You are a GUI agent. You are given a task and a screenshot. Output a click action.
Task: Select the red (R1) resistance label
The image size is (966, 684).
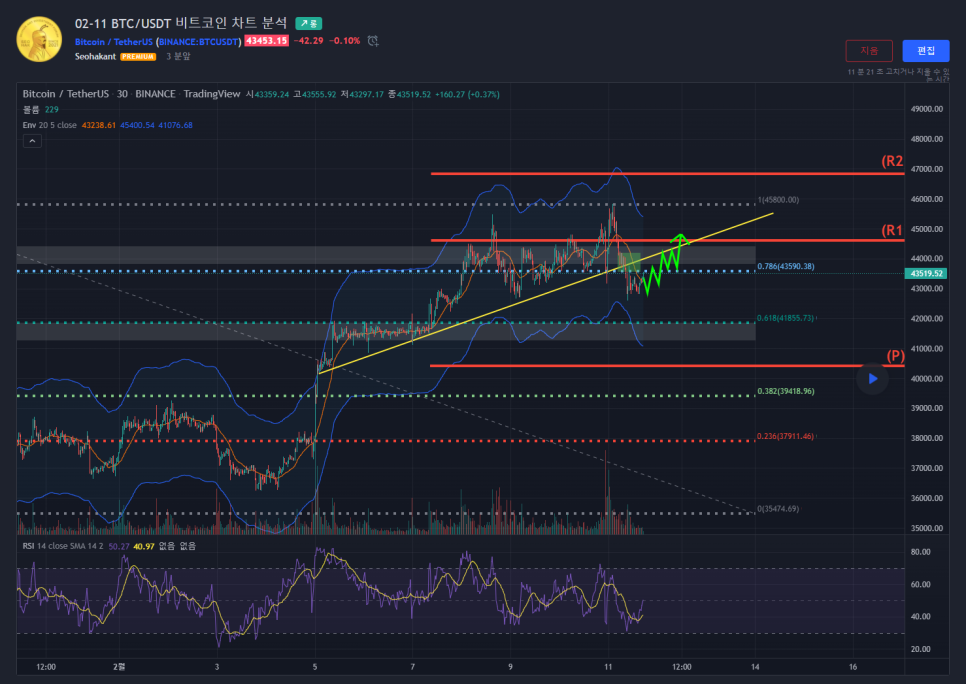(x=892, y=231)
